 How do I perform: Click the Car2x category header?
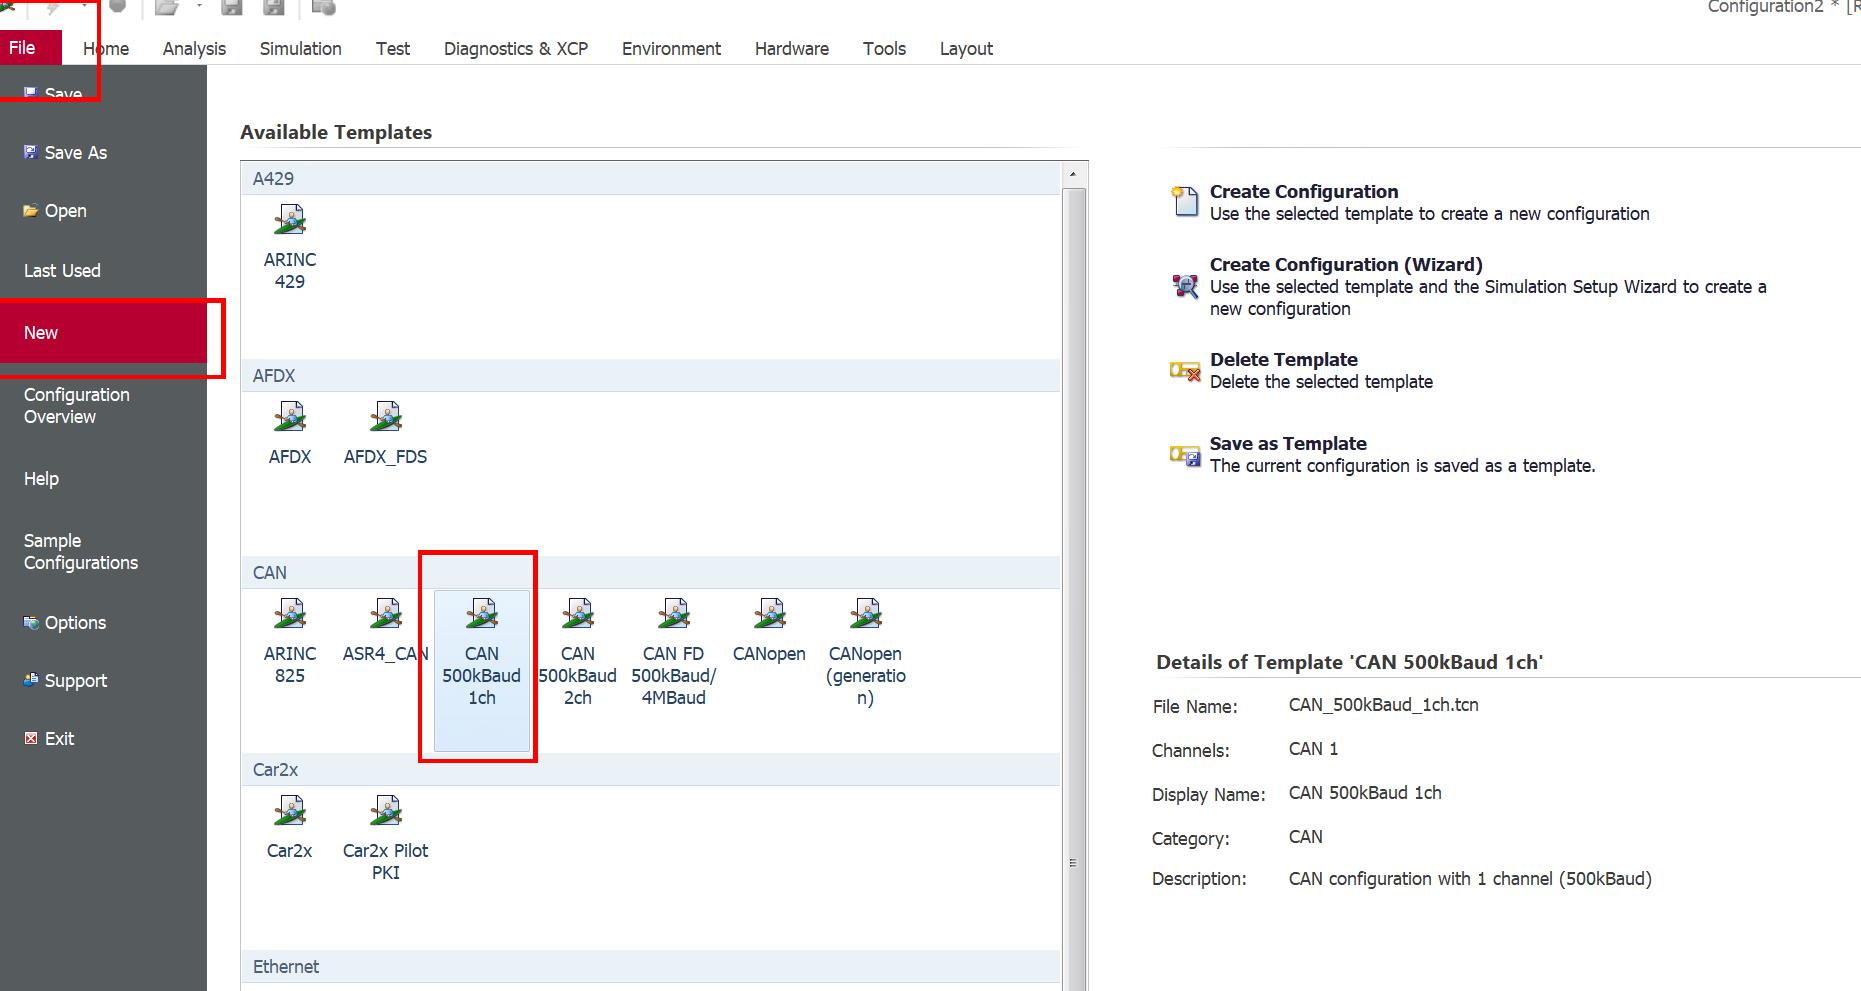coord(650,770)
